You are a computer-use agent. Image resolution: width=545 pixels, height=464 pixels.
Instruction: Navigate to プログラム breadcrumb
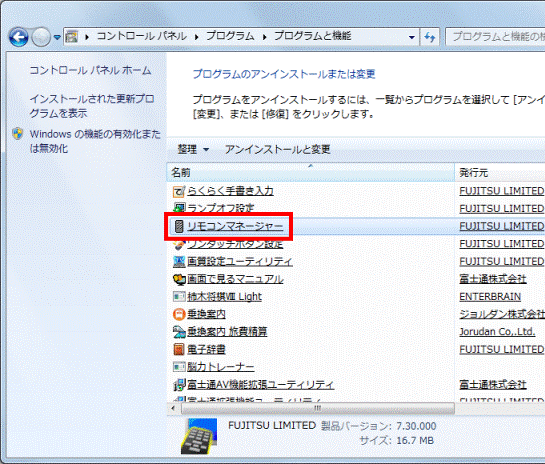tap(230, 36)
